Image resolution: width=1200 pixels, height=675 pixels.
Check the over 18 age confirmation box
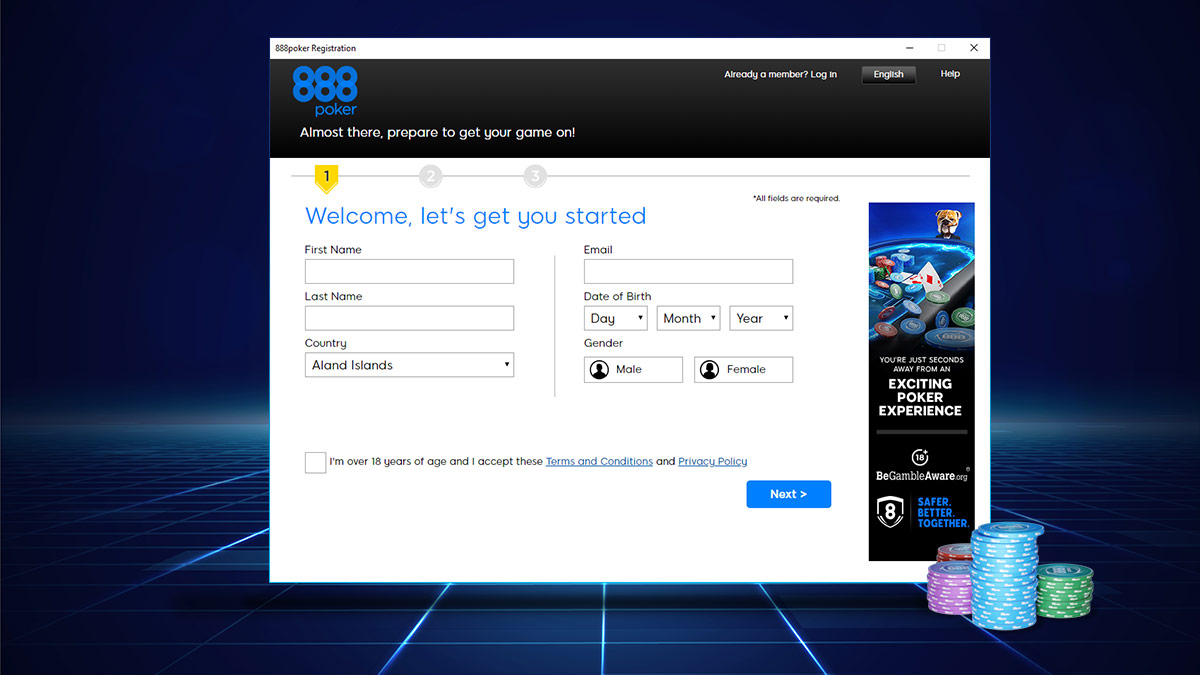(x=315, y=462)
